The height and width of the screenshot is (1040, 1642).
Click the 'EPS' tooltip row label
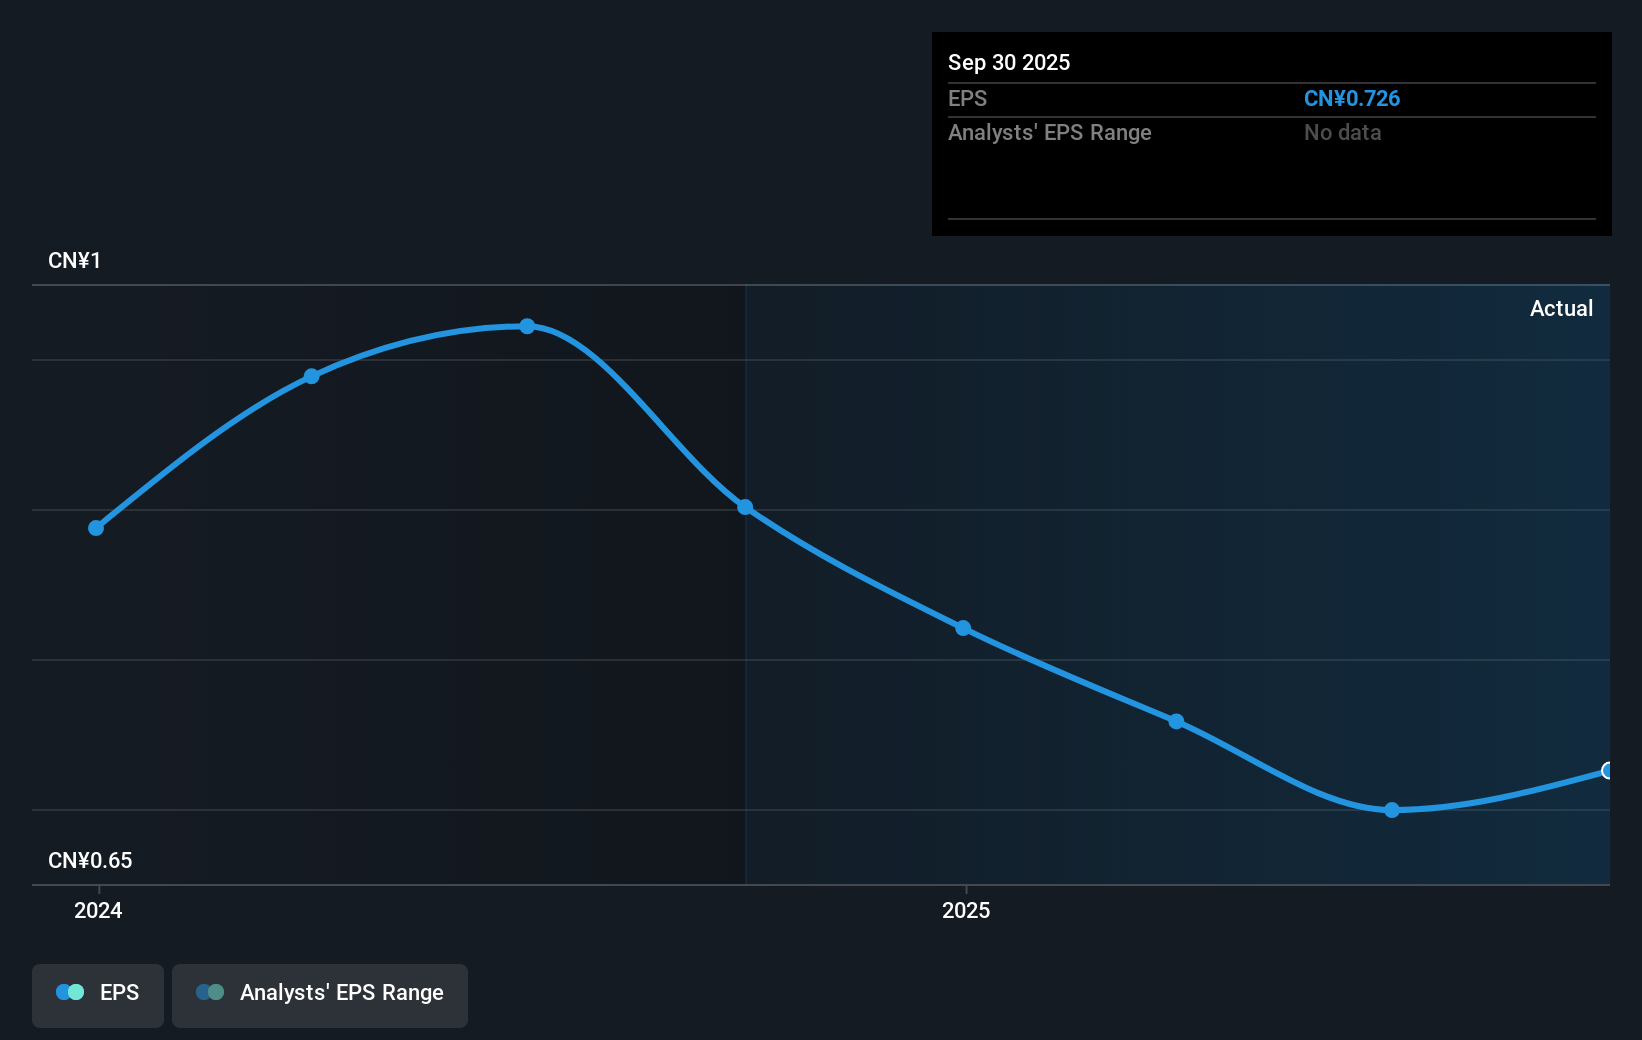point(967,98)
